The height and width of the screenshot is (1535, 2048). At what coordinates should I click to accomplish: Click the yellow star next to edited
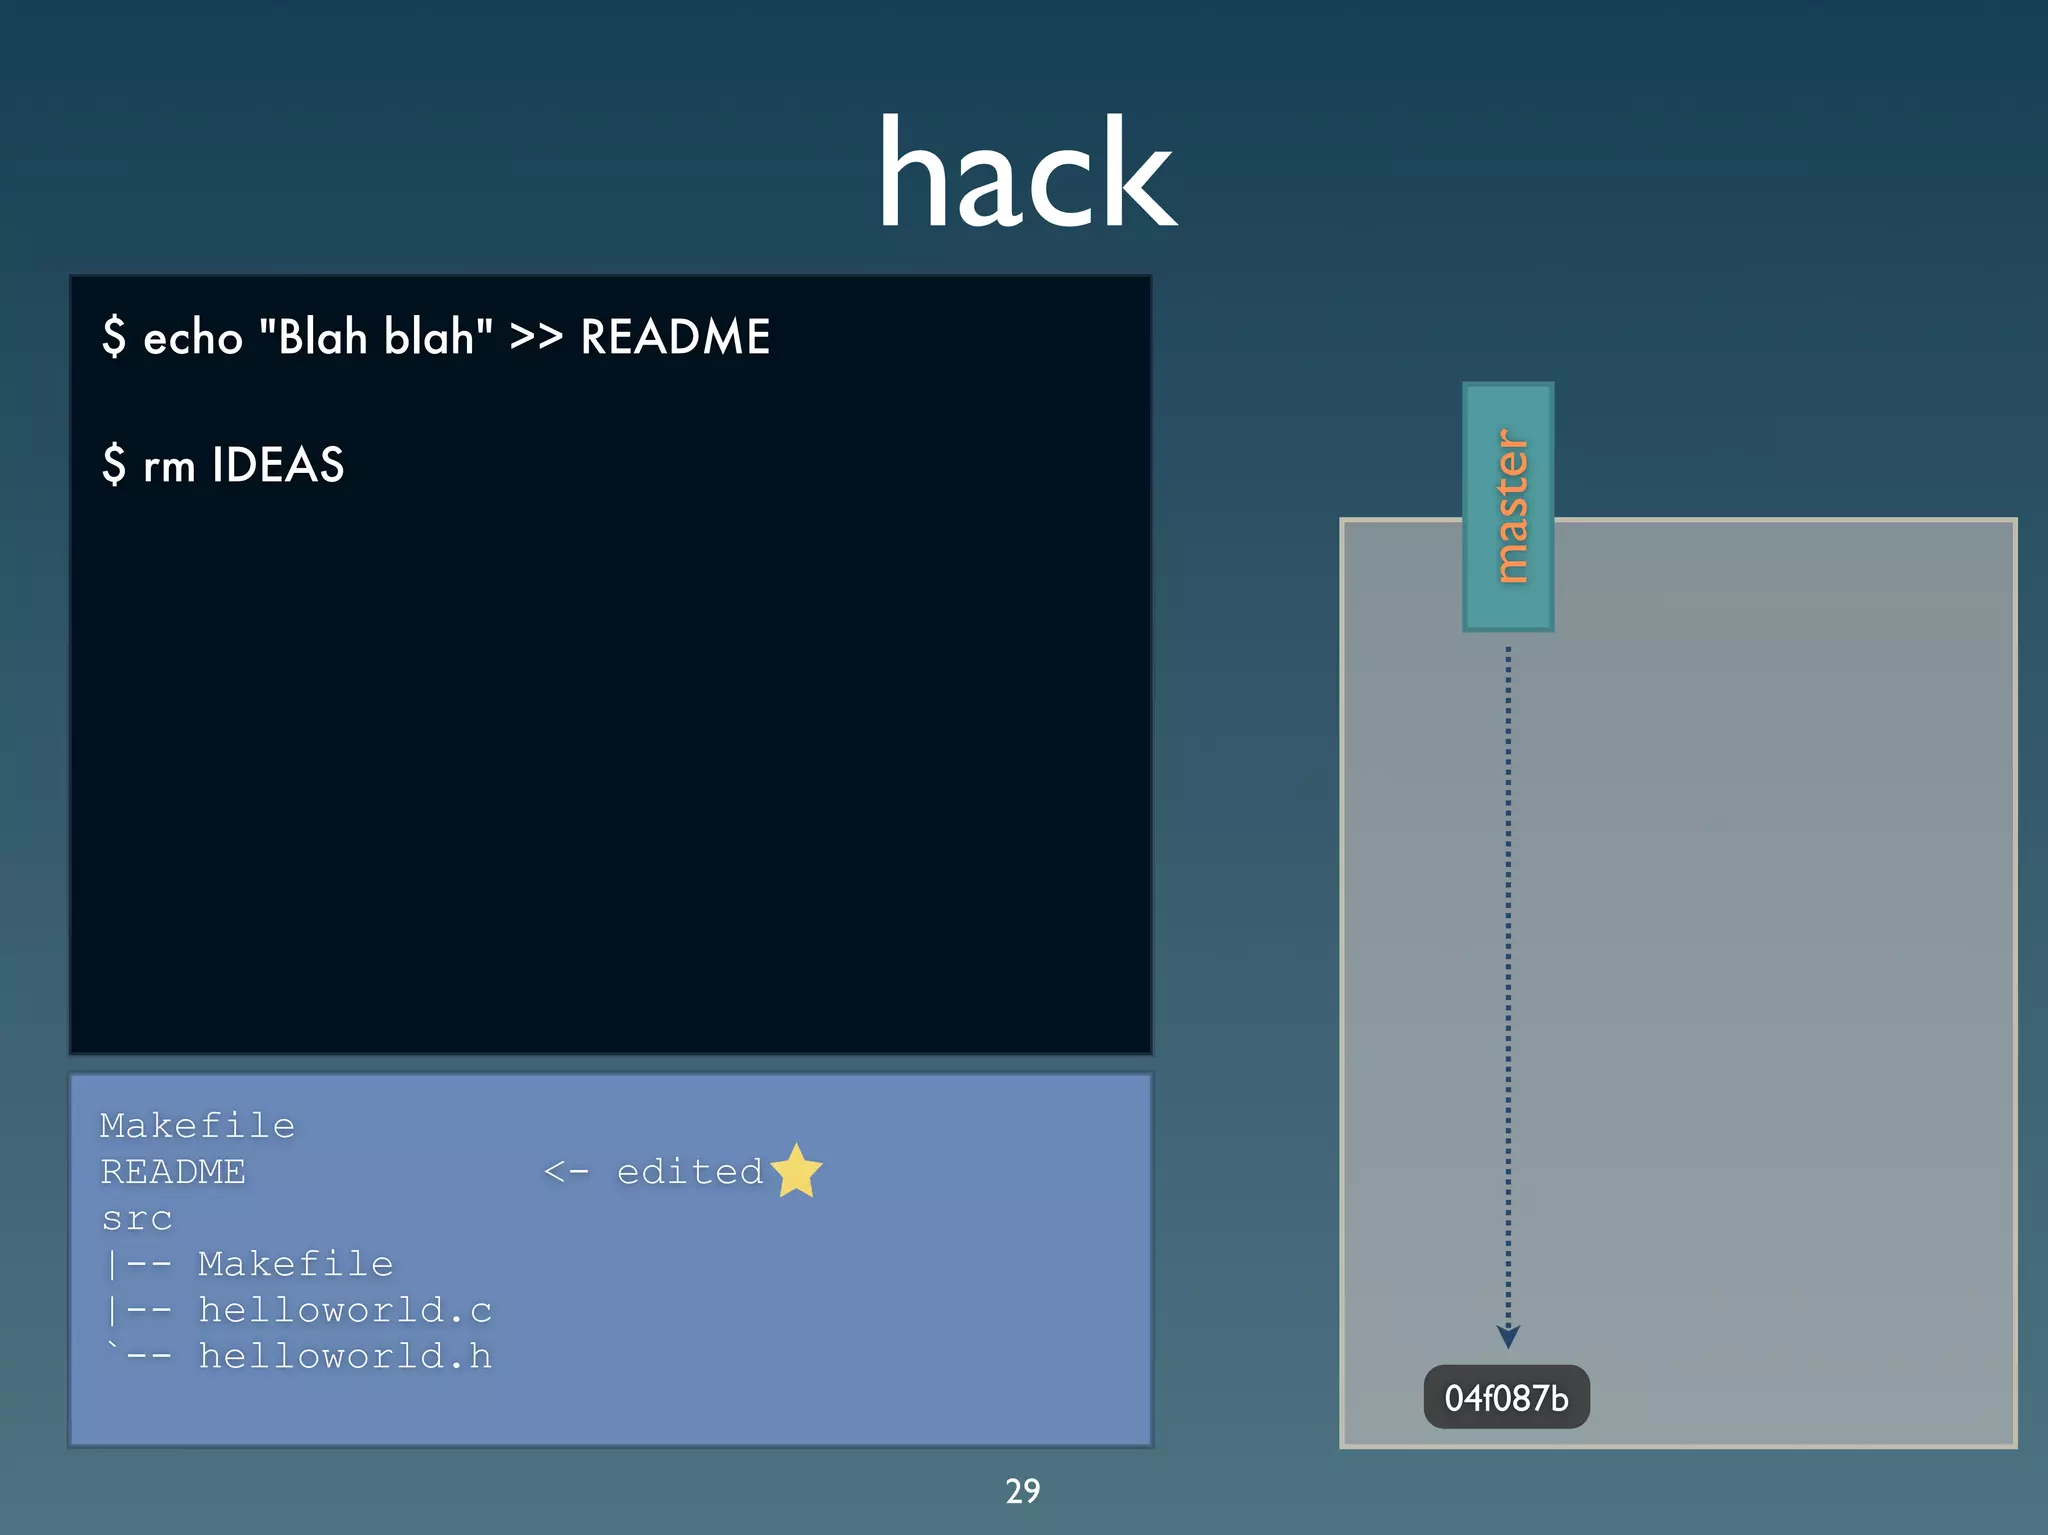[796, 1171]
